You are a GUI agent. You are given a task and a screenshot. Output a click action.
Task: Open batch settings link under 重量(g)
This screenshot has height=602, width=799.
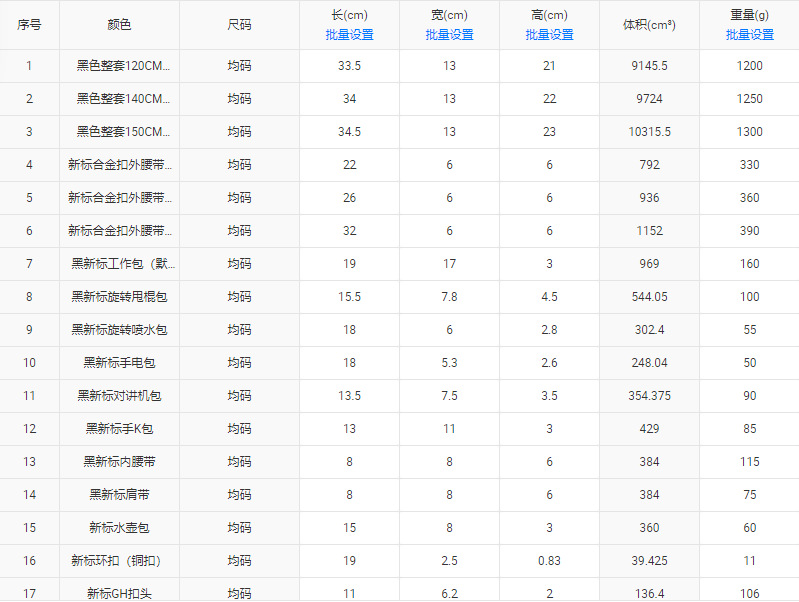tap(749, 35)
